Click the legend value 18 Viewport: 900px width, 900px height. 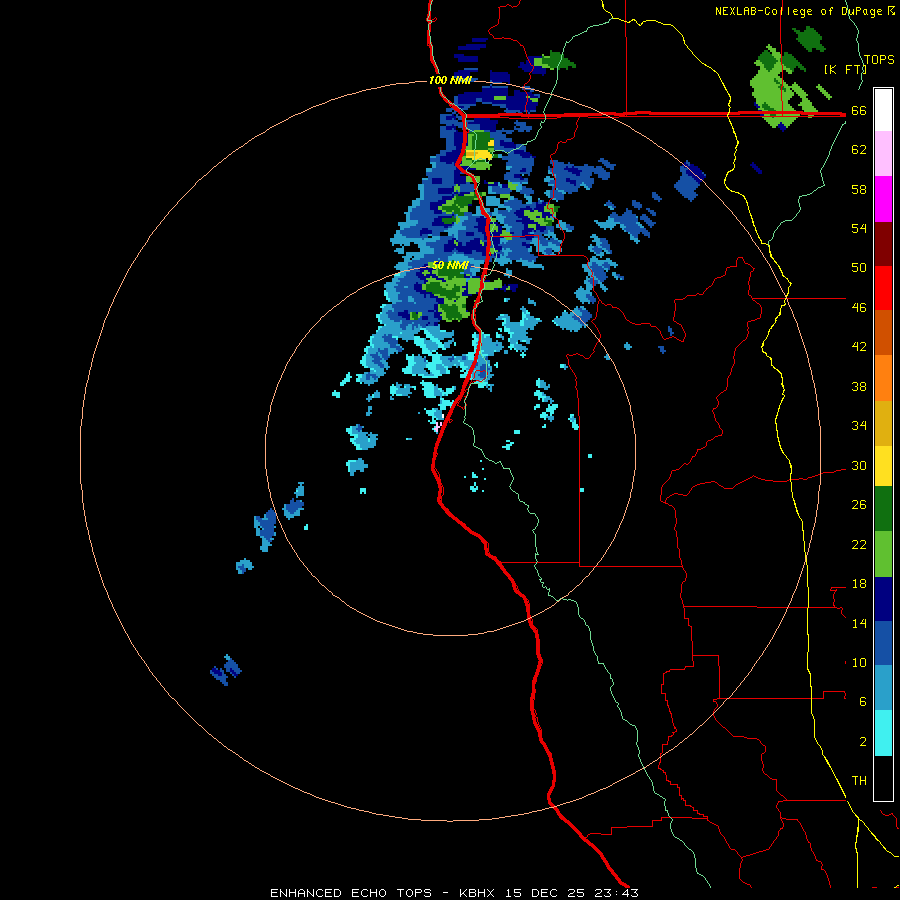pos(859,584)
